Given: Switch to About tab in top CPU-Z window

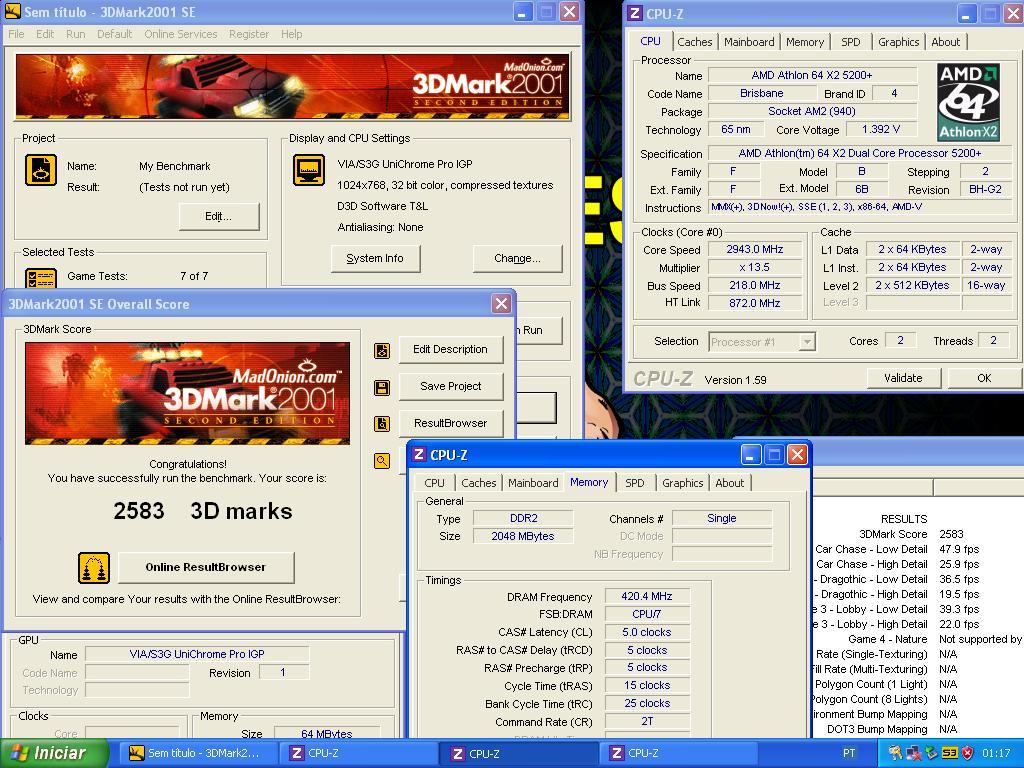Looking at the screenshot, I should [946, 42].
